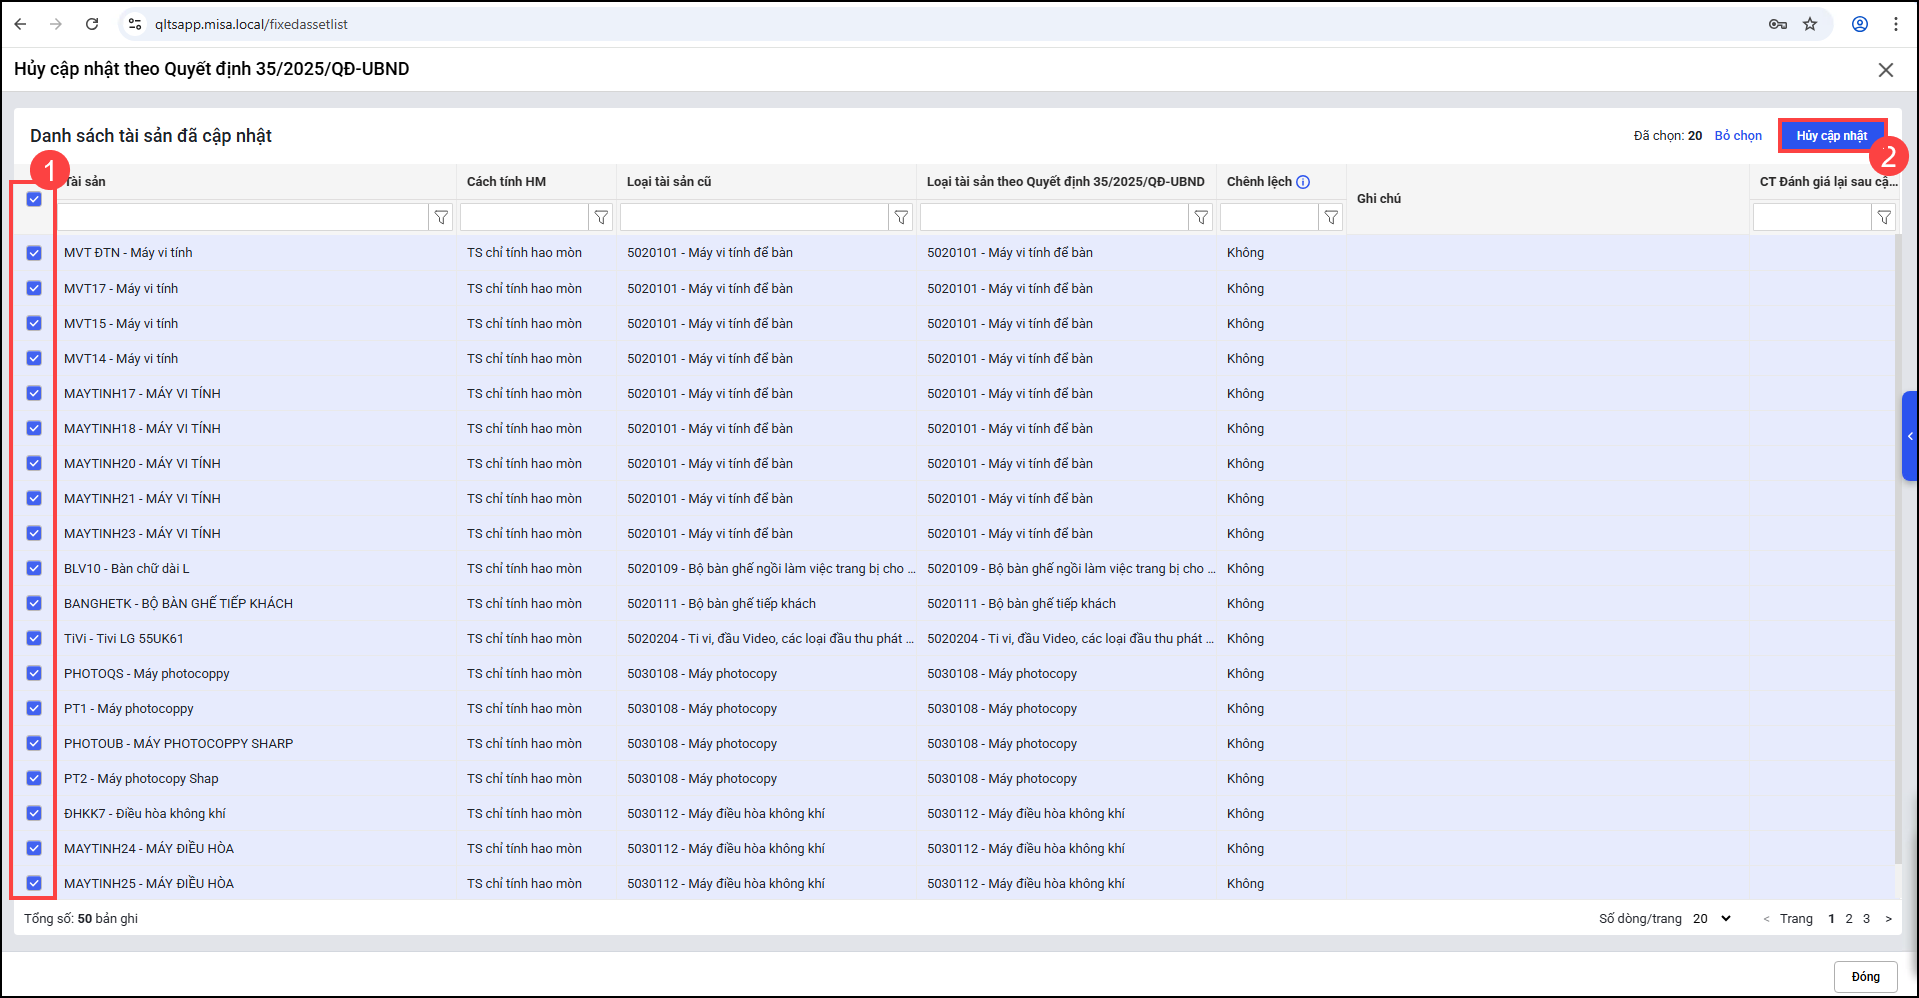Click filter icon in Tài sản column
Image resolution: width=1919 pixels, height=998 pixels.
[441, 217]
